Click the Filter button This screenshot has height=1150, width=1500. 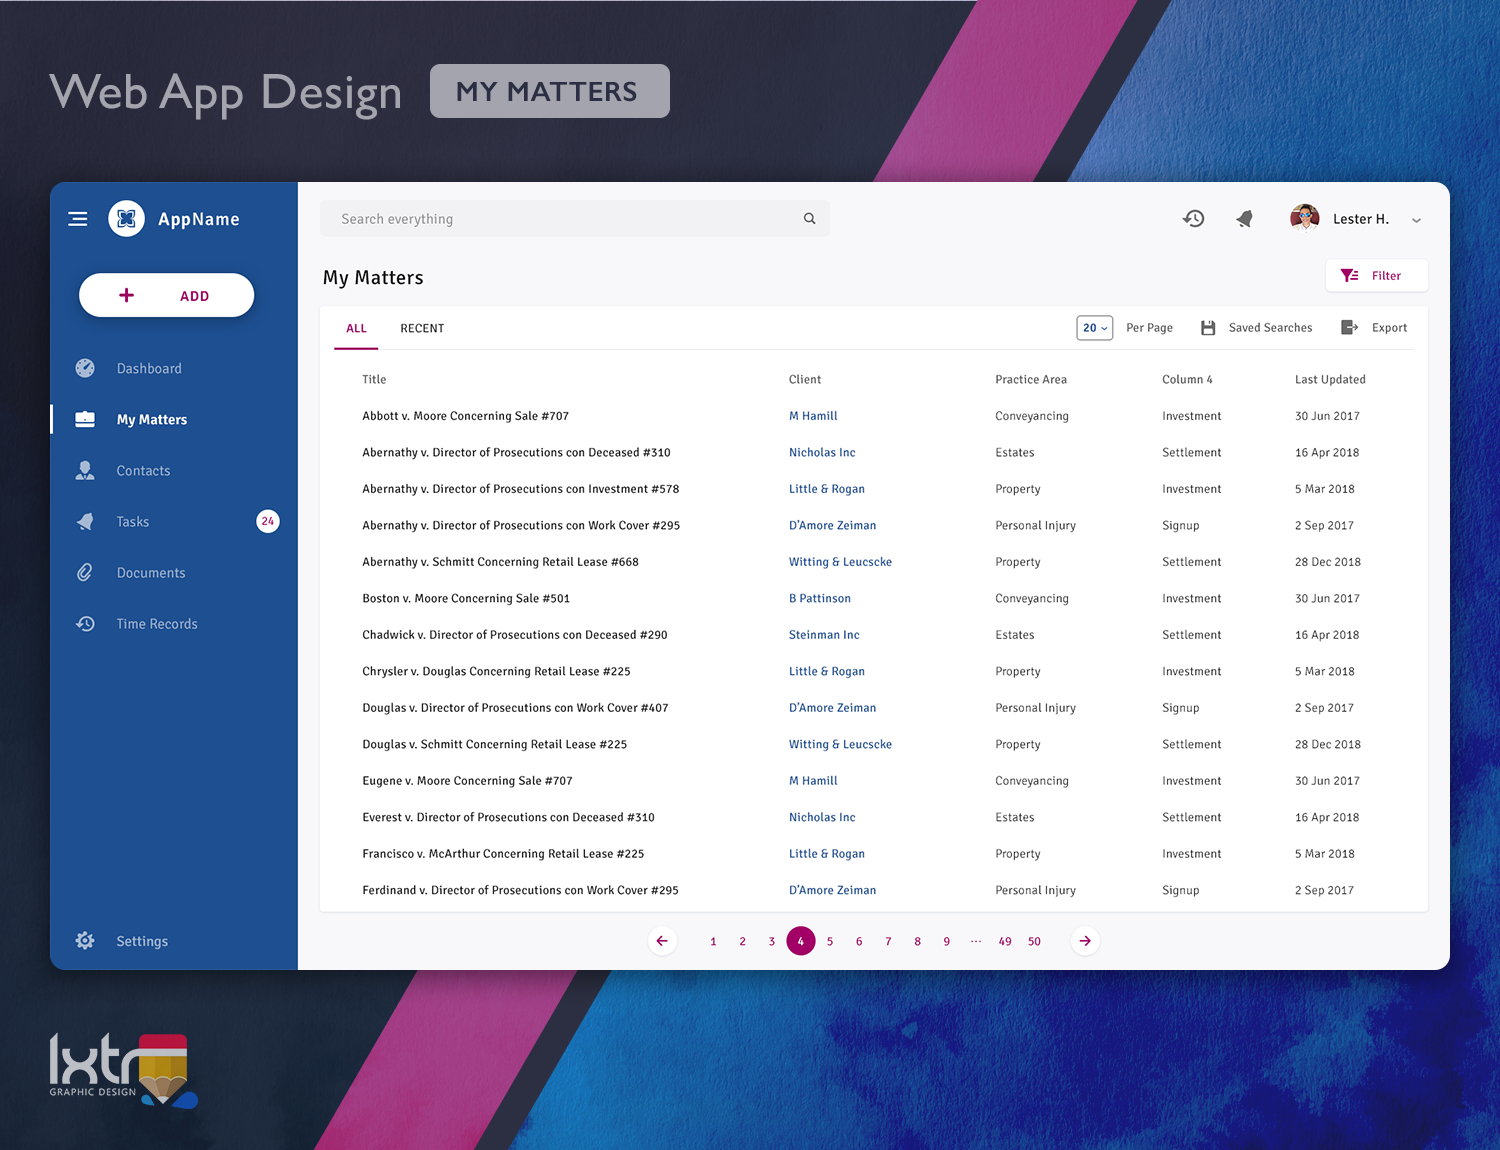tap(1376, 276)
